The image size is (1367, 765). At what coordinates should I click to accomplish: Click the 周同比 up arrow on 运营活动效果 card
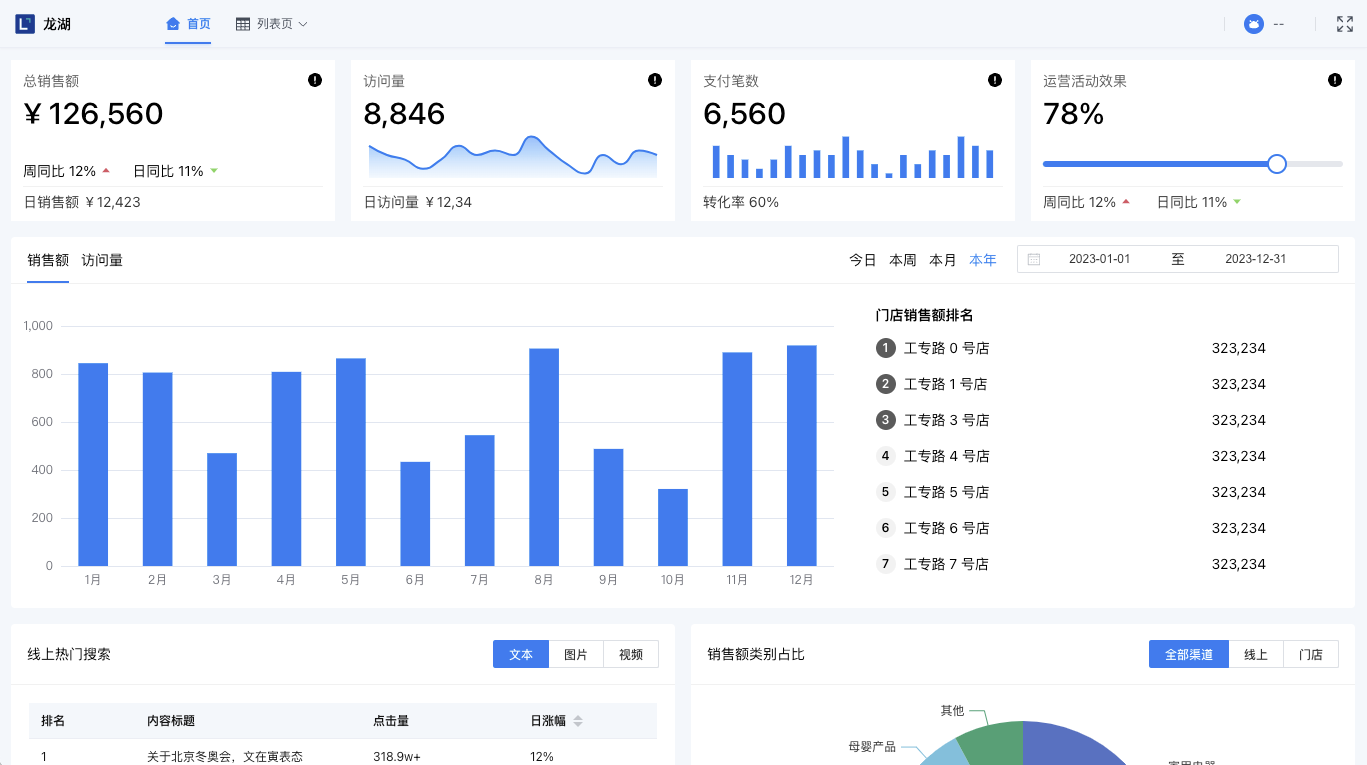1126,202
